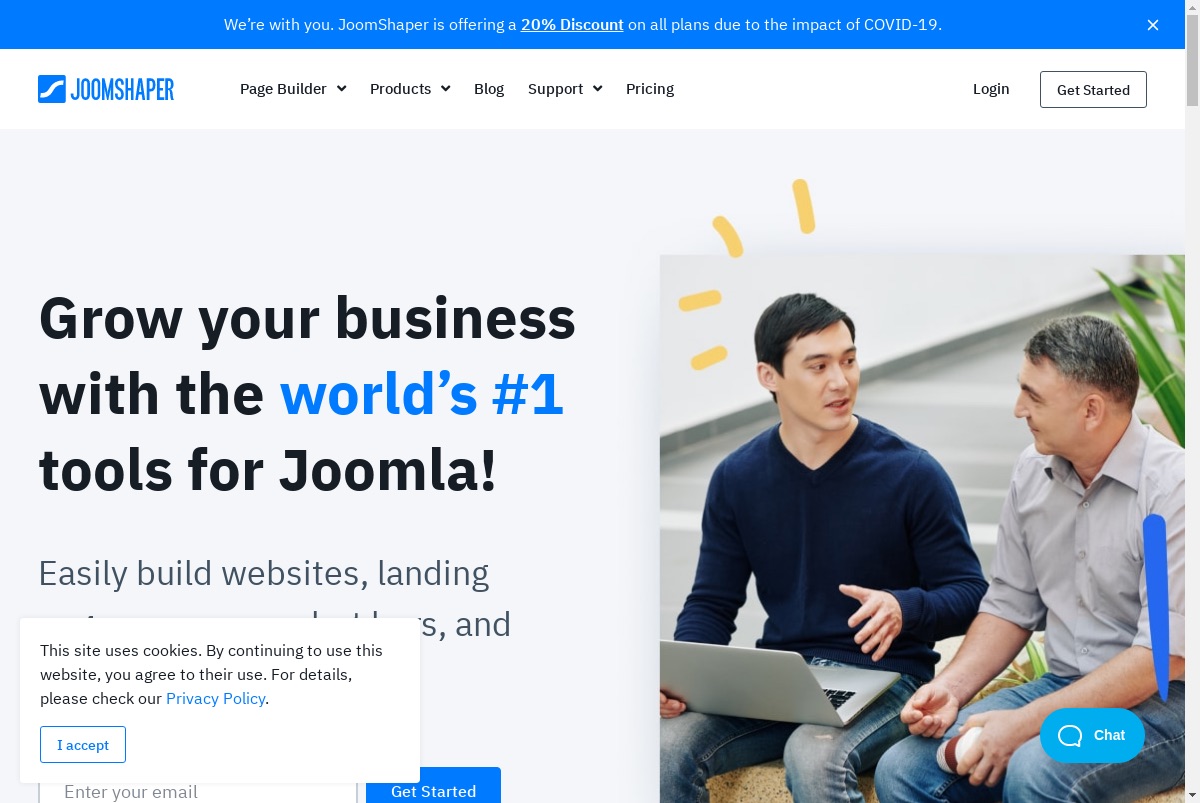
Task: Open the Pricing page
Action: coord(650,89)
